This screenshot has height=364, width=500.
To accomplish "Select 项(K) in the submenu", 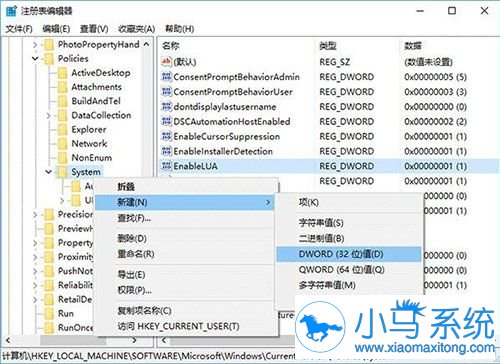I will click(349, 202).
